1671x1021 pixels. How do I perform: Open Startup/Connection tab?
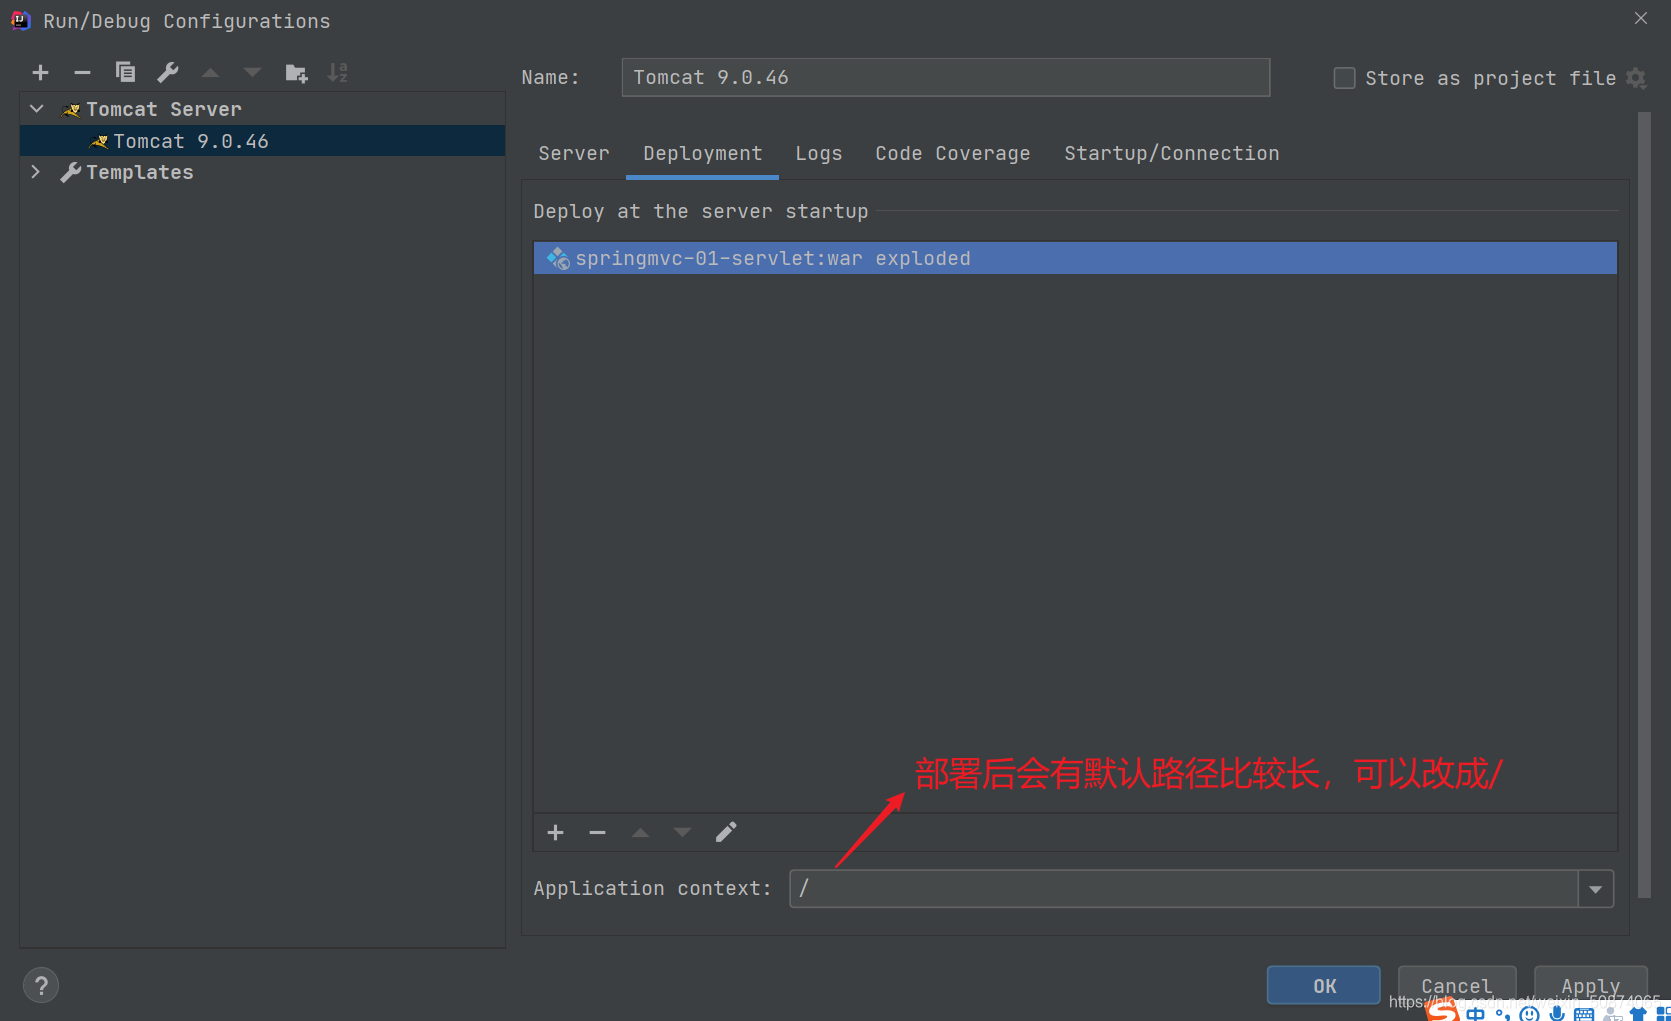[x=1171, y=153]
